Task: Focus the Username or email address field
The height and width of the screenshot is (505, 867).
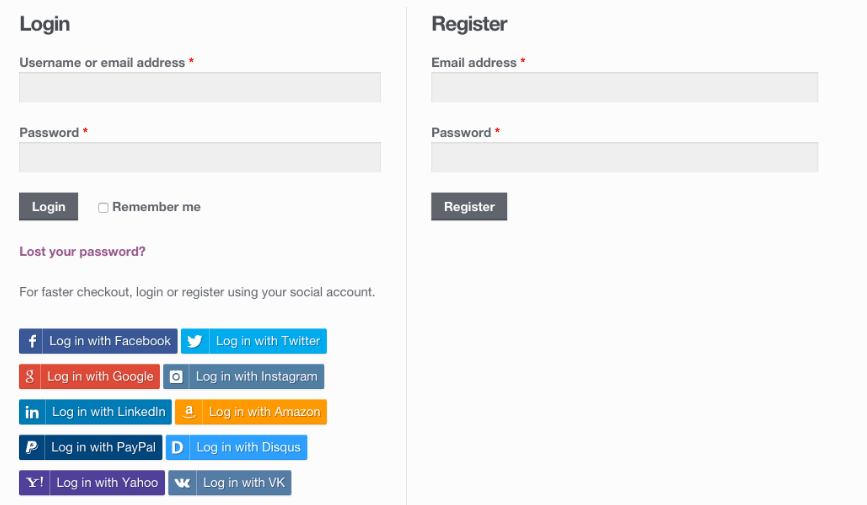Action: (x=200, y=87)
